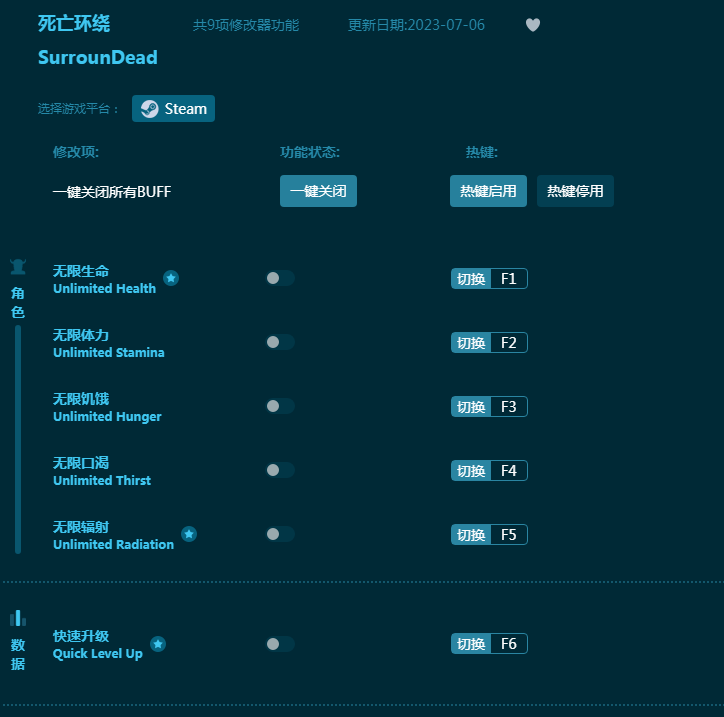Image resolution: width=724 pixels, height=717 pixels.
Task: Click the 更新日期:2023-07-06 text
Action: pyautogui.click(x=416, y=25)
